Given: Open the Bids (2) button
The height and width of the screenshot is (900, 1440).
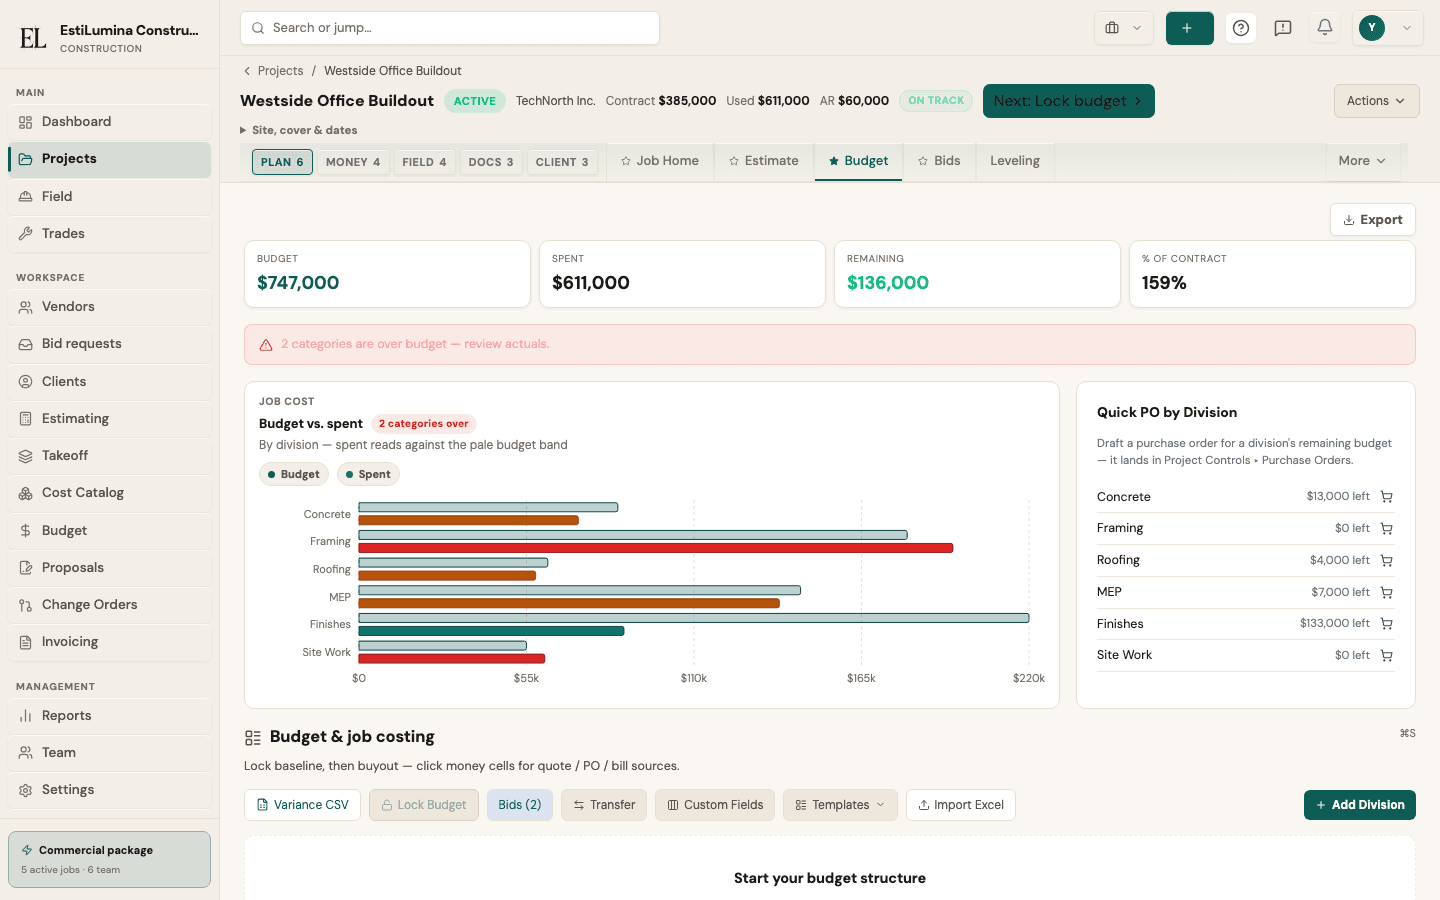Looking at the screenshot, I should [x=520, y=805].
